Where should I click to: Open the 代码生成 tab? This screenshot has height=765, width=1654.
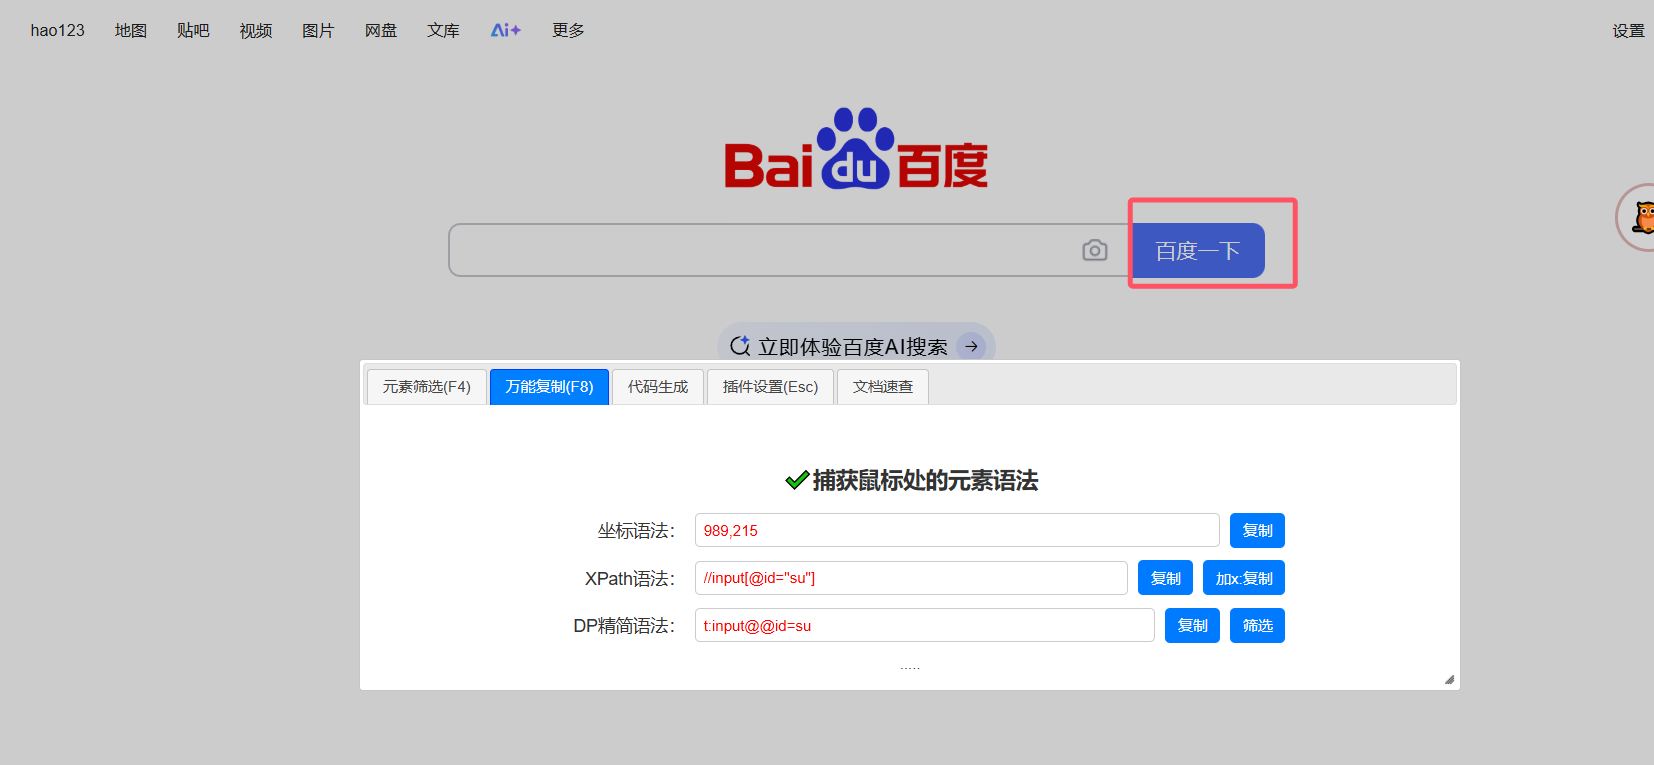pyautogui.click(x=658, y=387)
